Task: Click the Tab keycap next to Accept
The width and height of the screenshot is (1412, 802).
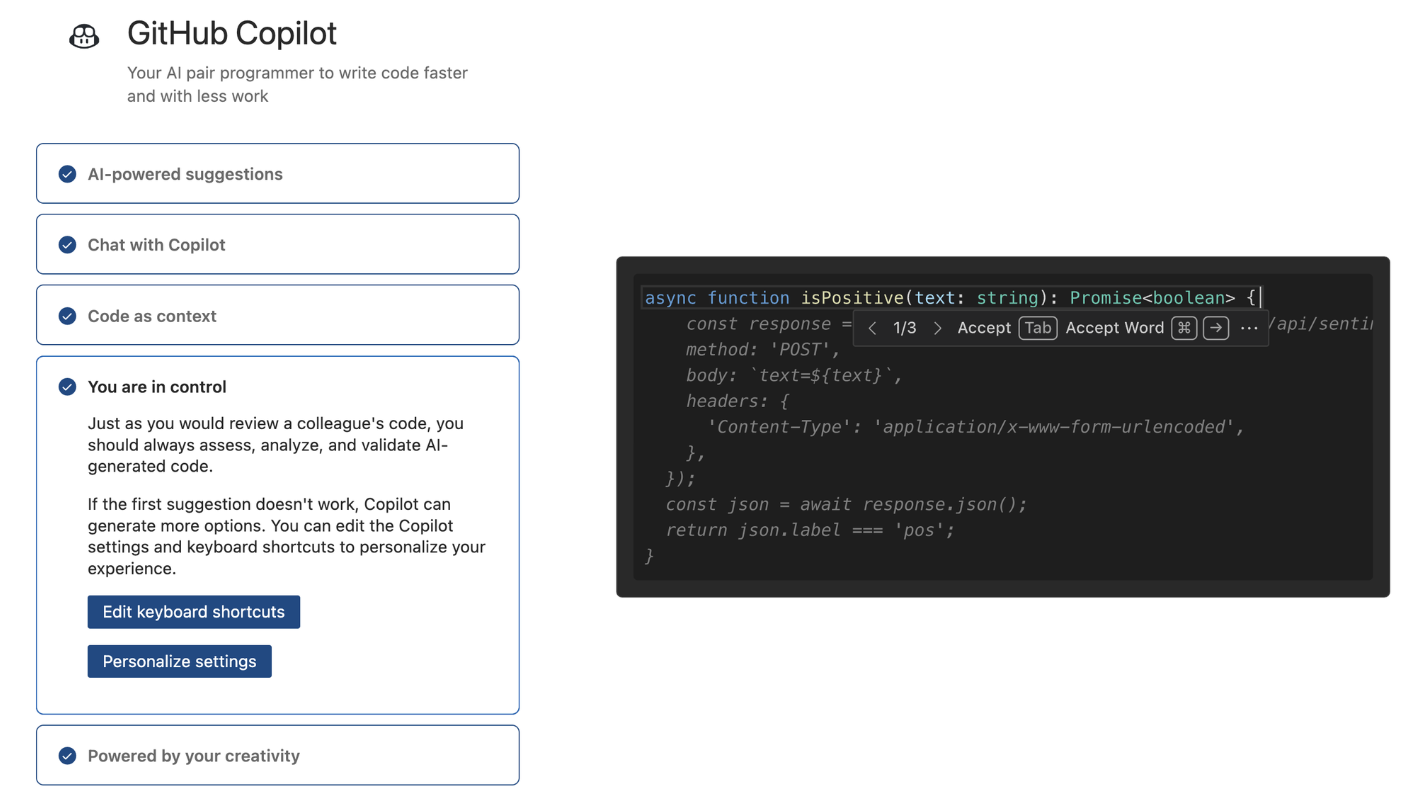Action: point(1038,327)
